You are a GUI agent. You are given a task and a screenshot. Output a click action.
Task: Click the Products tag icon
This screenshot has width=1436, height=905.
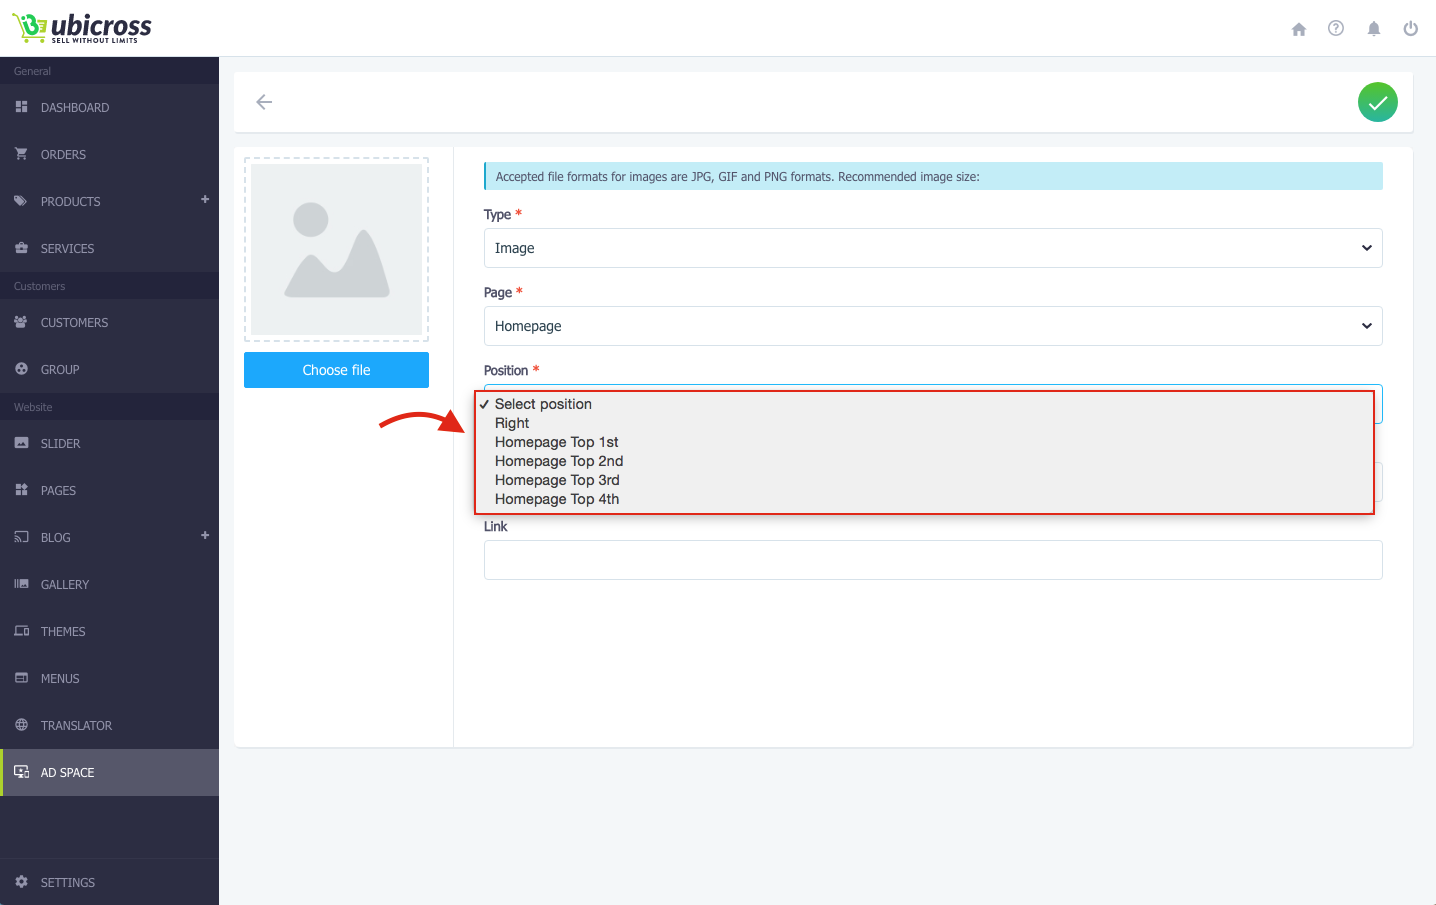pyautogui.click(x=21, y=201)
